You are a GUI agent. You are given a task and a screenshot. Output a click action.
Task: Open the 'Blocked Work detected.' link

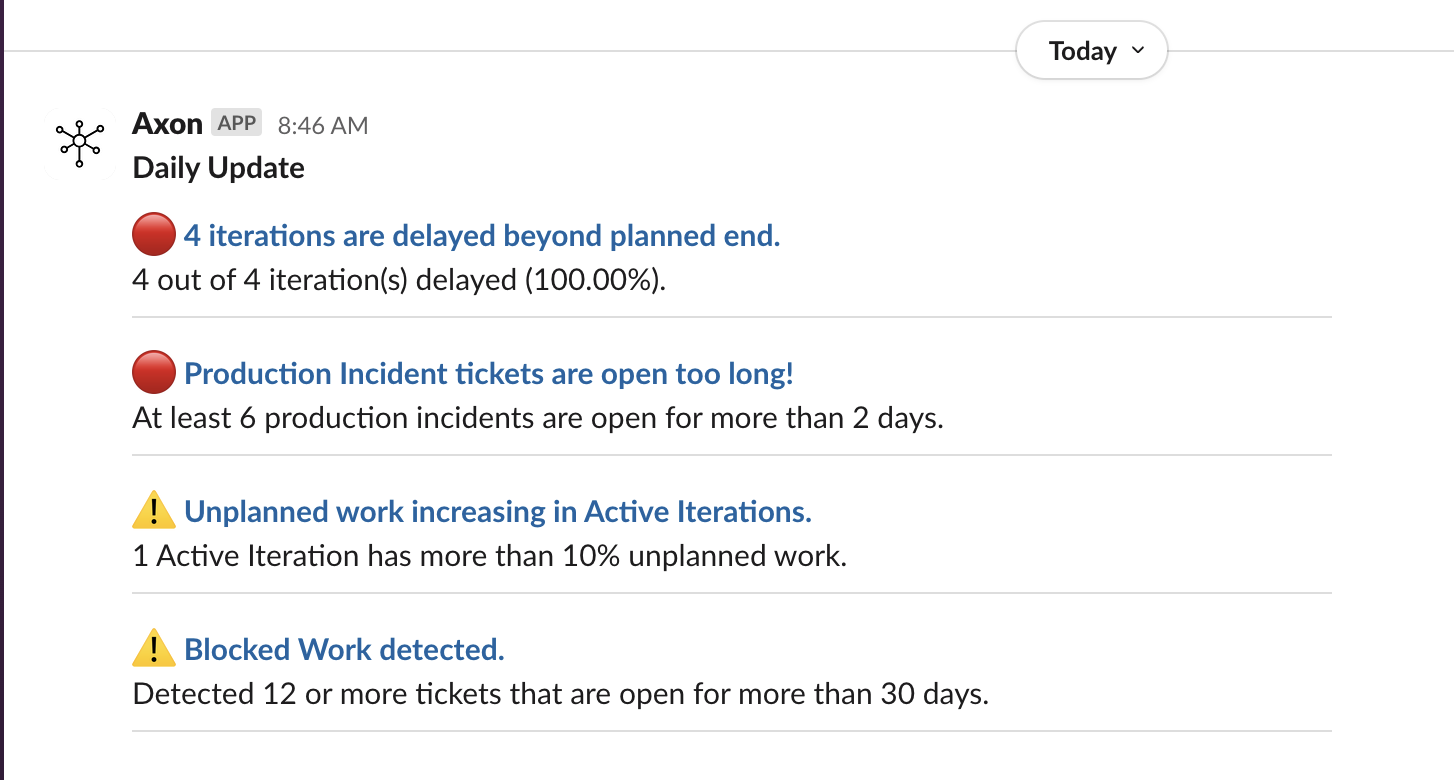[345, 650]
